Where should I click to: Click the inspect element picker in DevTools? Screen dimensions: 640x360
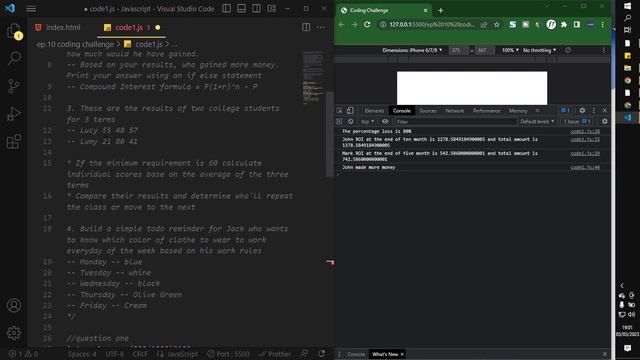[340, 111]
